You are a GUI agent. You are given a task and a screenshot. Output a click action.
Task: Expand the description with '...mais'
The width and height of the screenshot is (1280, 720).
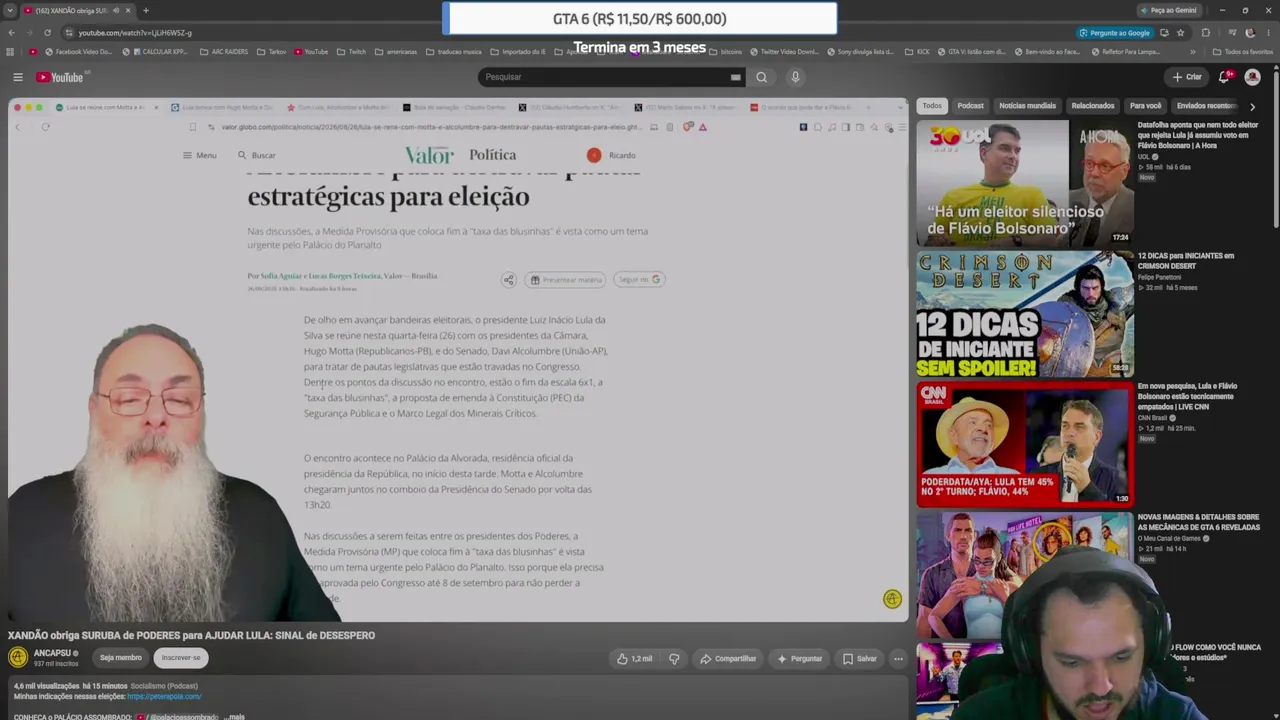tap(234, 716)
